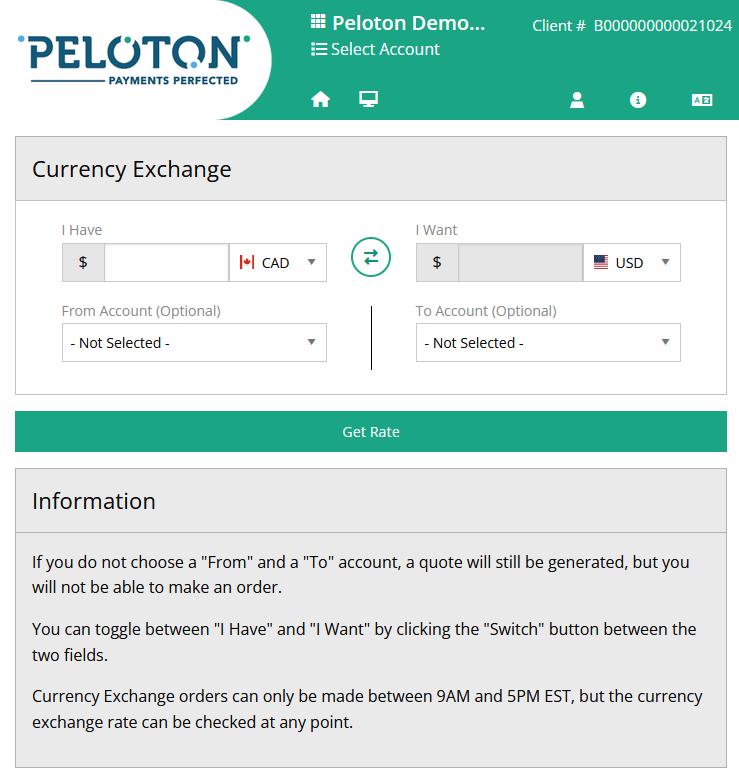The image size is (739, 777).
Task: Expand the To Account dropdown
Action: coord(548,343)
